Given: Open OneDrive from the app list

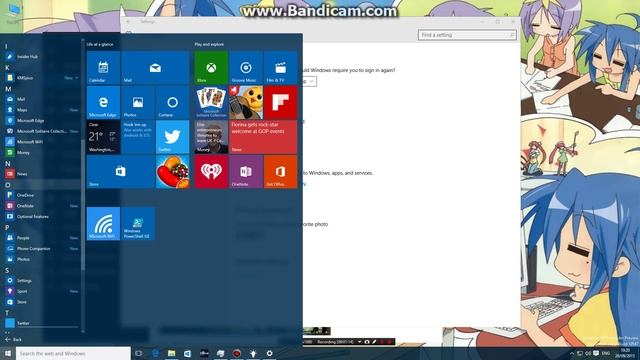Looking at the screenshot, I should coord(42,195).
